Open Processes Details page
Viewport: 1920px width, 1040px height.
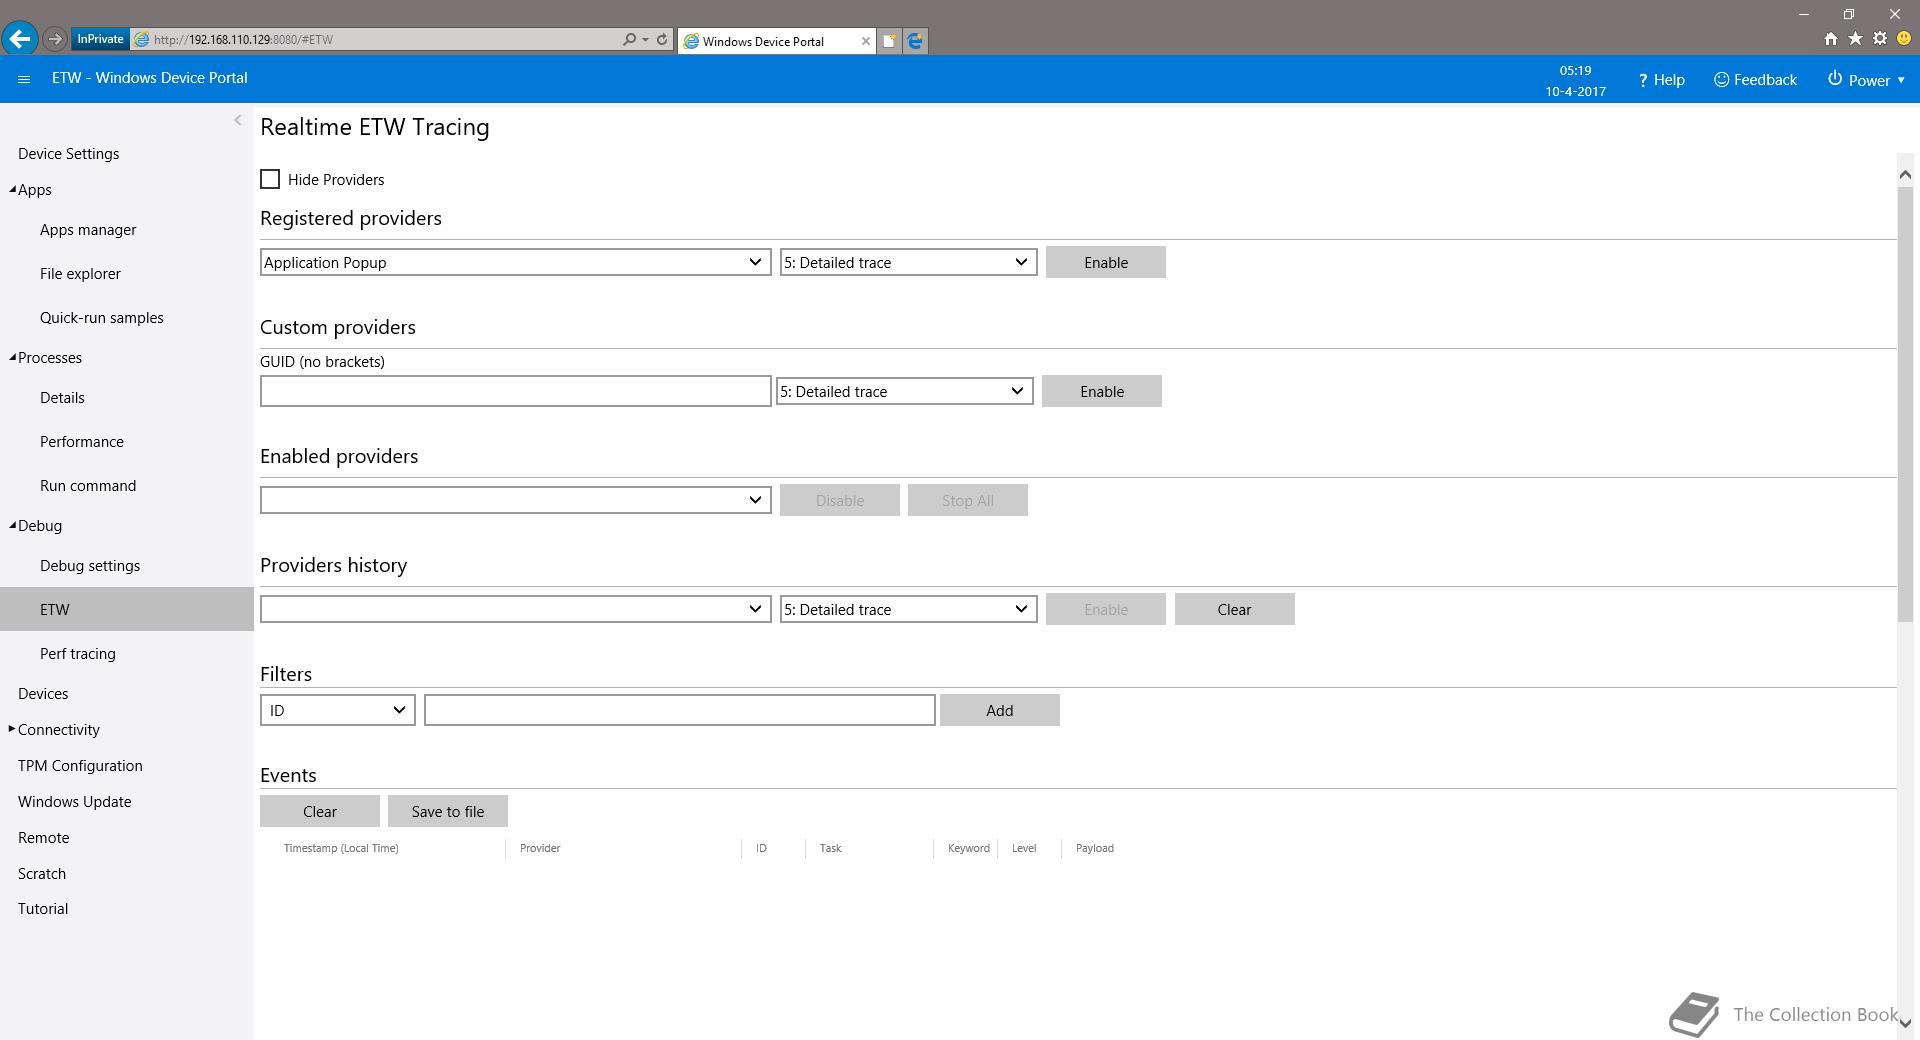(x=62, y=397)
